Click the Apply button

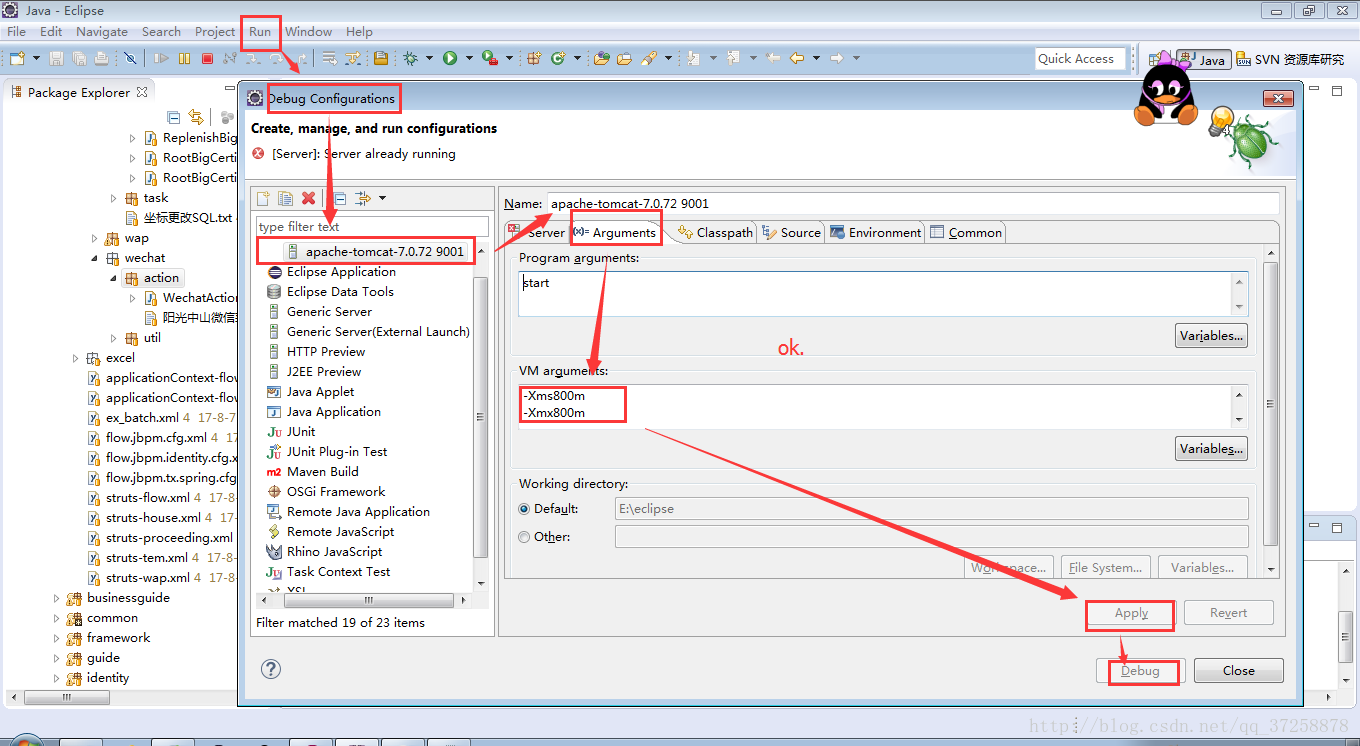[1131, 613]
